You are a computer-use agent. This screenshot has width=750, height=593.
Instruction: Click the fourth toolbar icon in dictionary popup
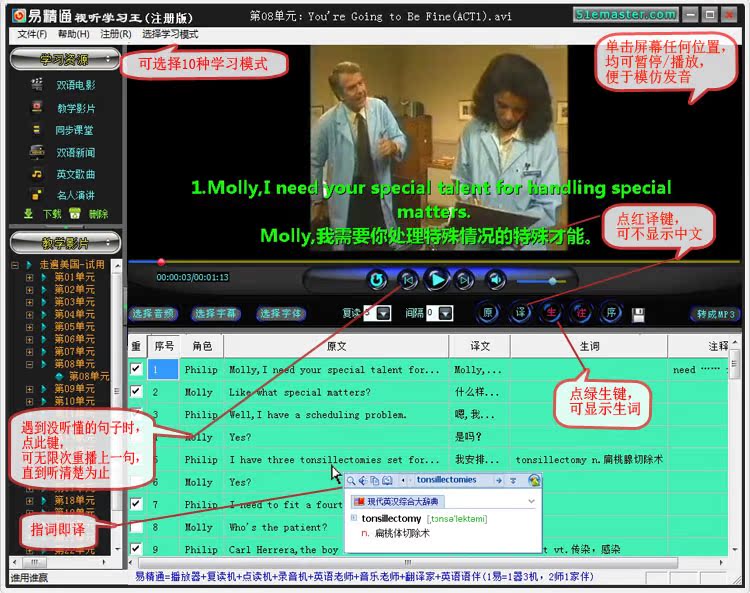pos(387,480)
